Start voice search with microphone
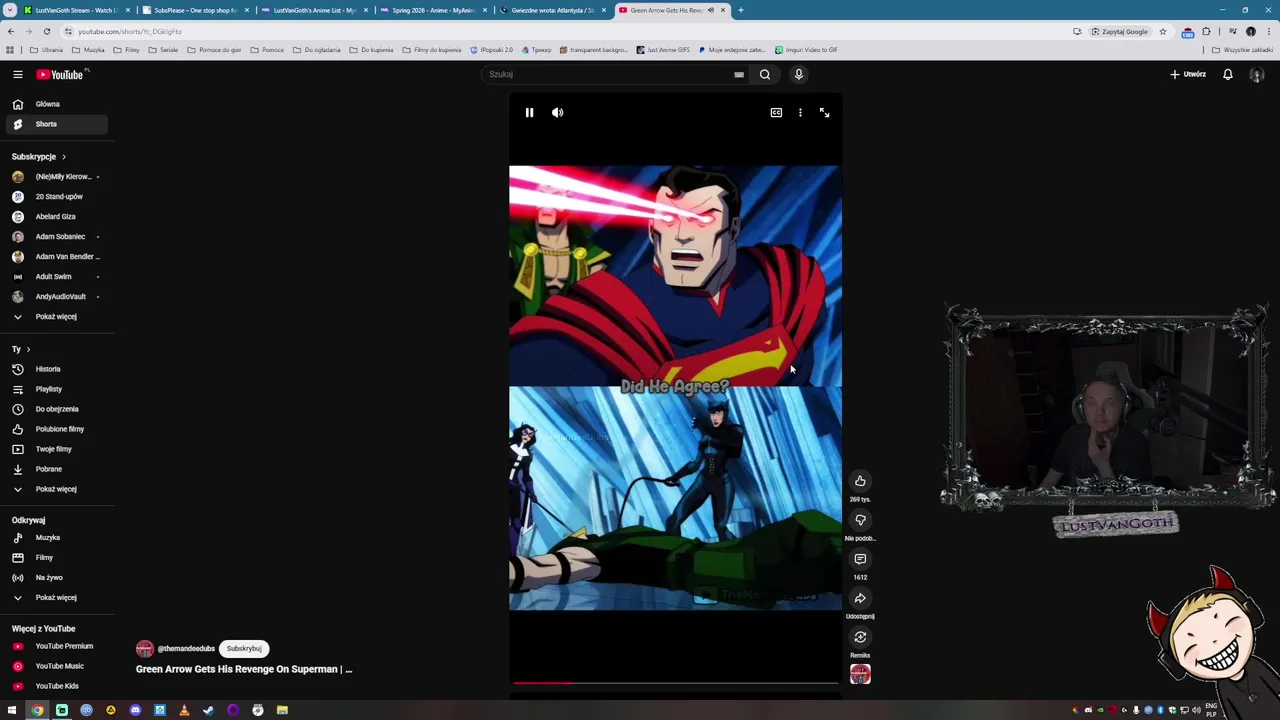 [798, 74]
